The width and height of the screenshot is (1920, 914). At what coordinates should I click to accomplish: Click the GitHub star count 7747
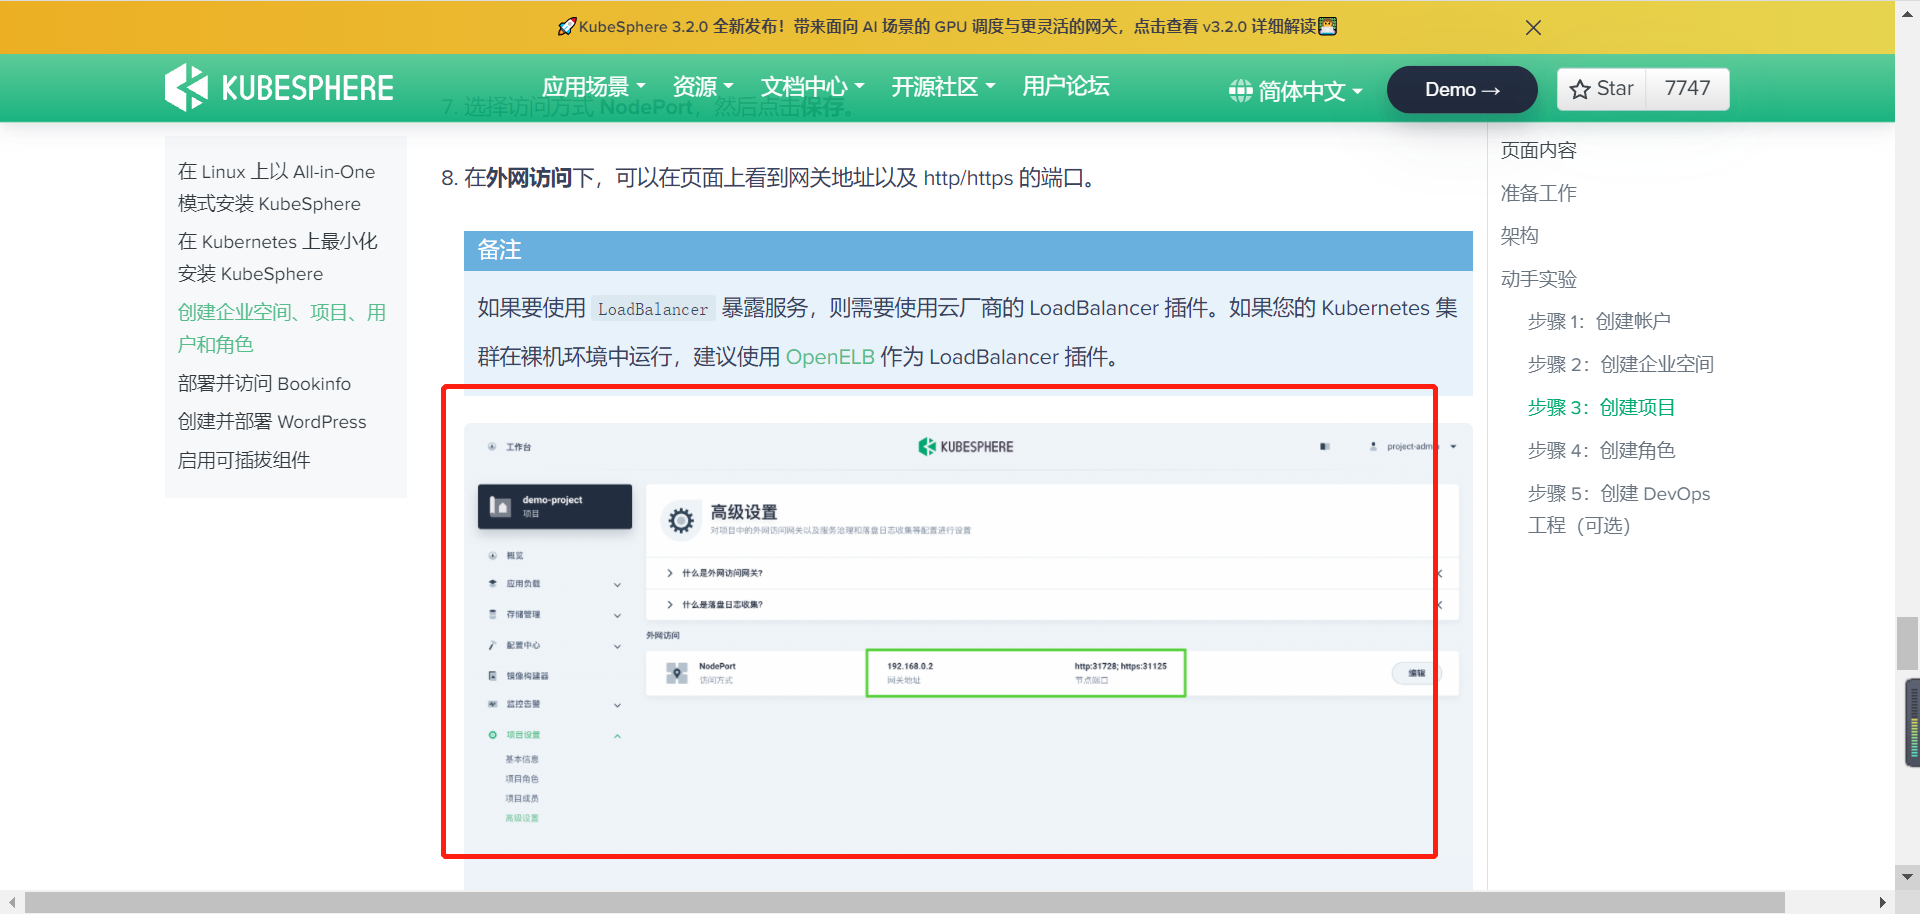pyautogui.click(x=1687, y=88)
